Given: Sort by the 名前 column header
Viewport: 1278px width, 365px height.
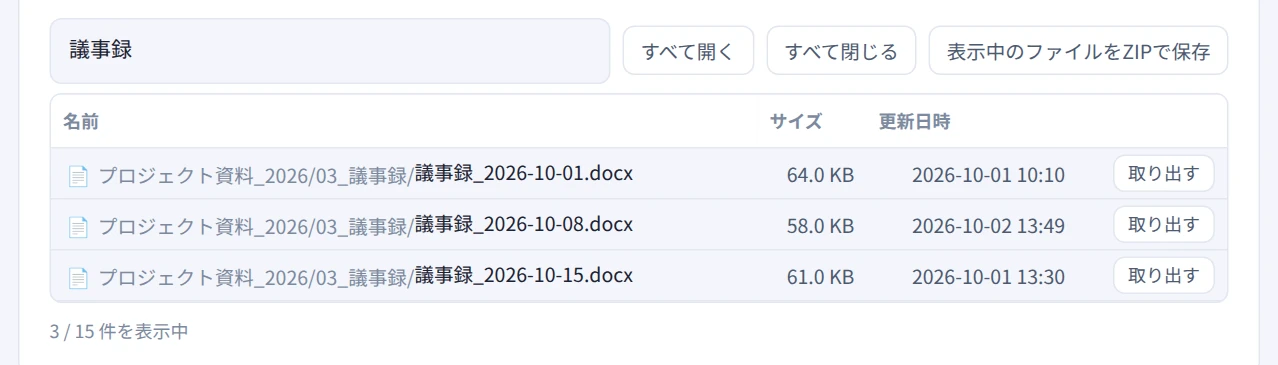Looking at the screenshot, I should pyautogui.click(x=81, y=122).
